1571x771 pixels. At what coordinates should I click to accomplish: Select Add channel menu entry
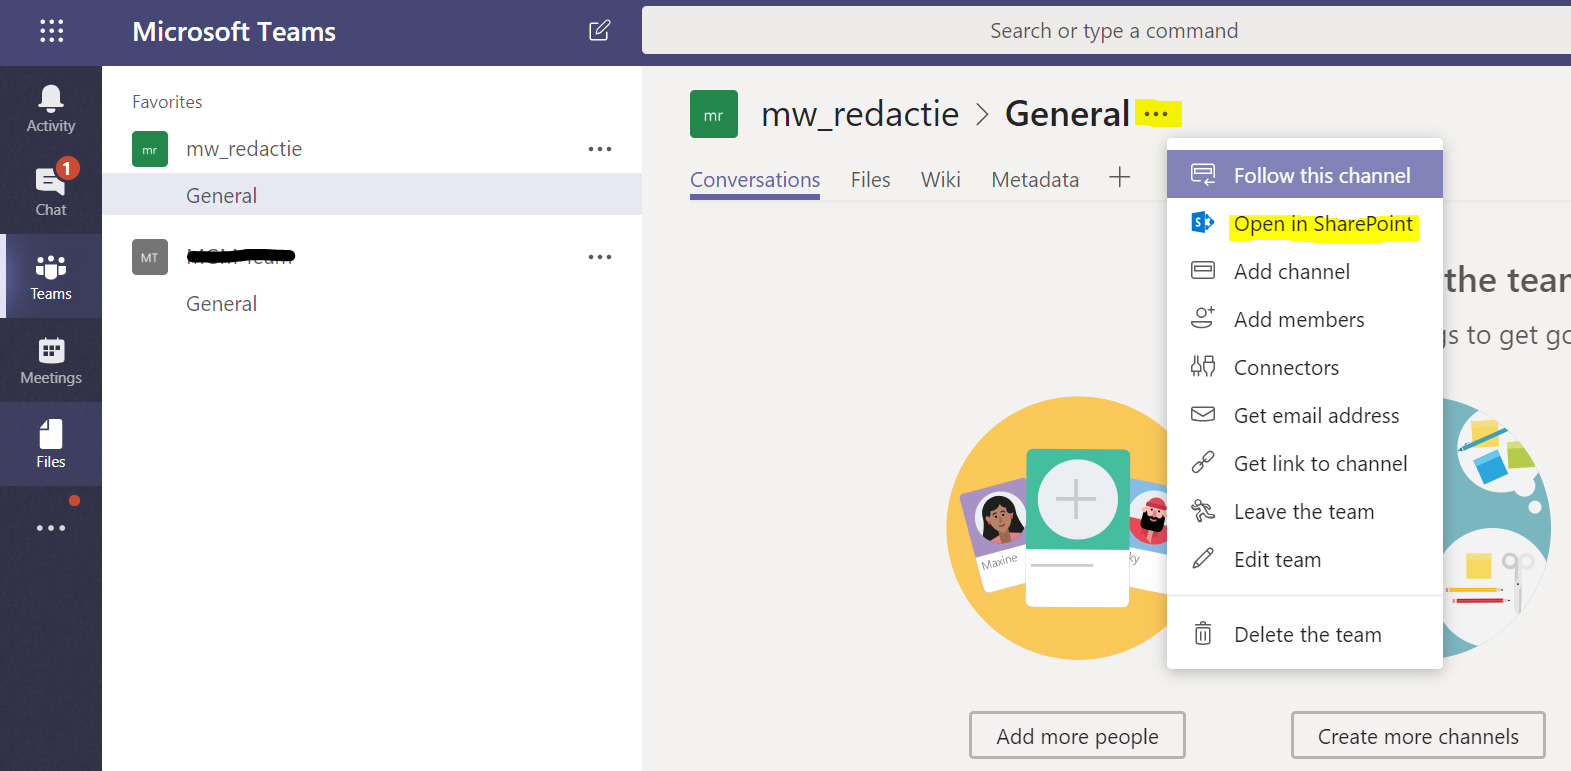click(1305, 271)
